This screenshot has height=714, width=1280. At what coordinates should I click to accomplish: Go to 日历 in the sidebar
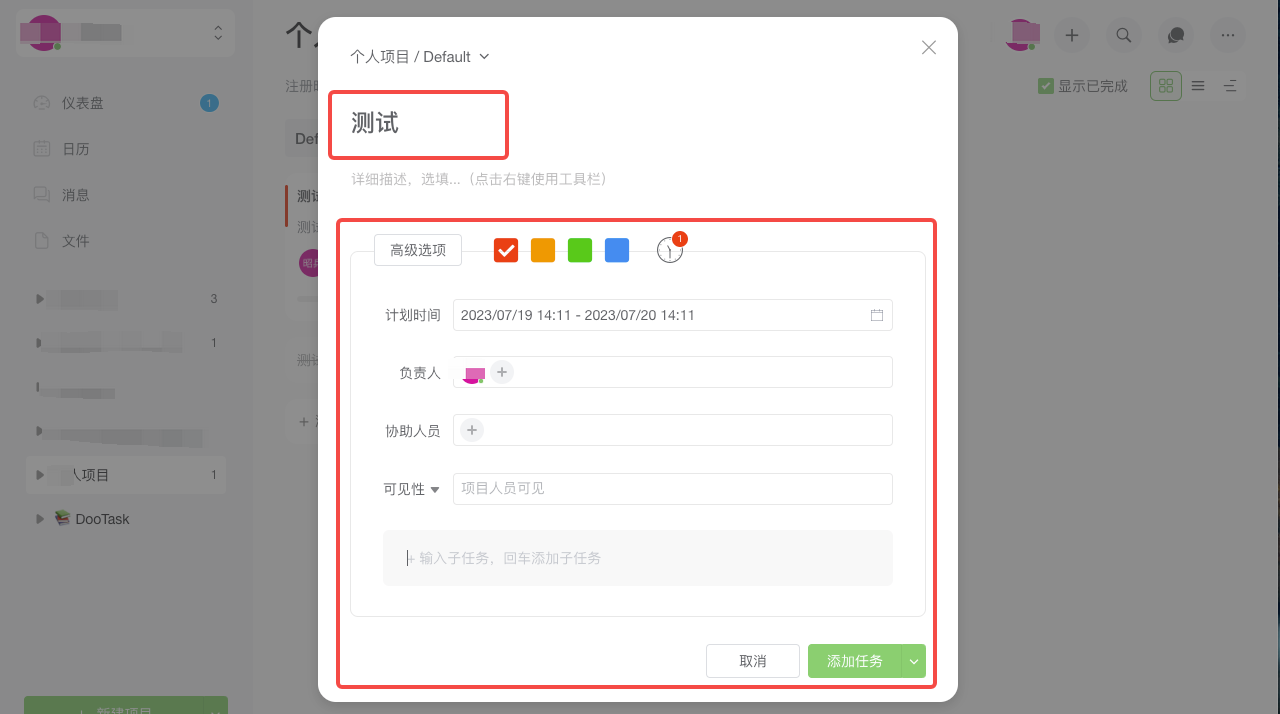tap(76, 149)
